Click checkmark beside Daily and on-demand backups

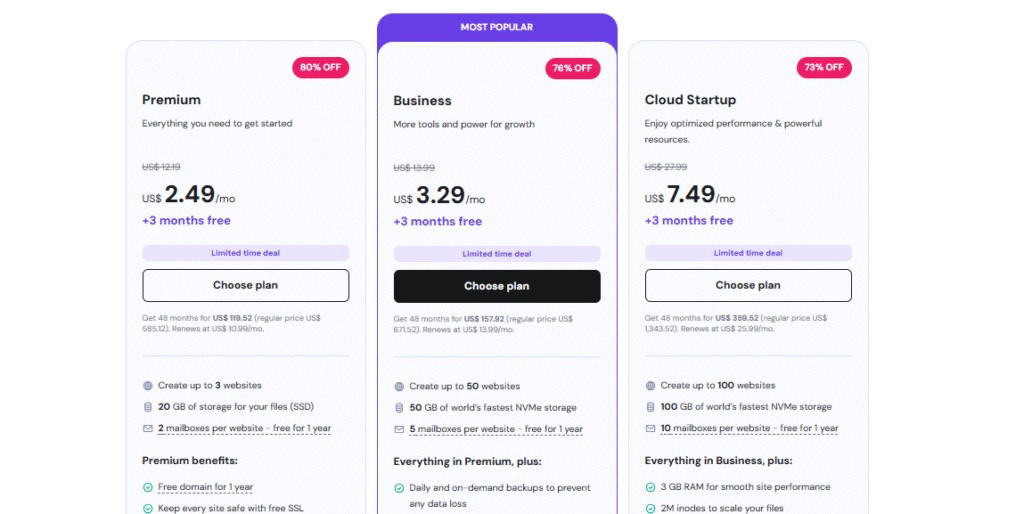pos(399,488)
